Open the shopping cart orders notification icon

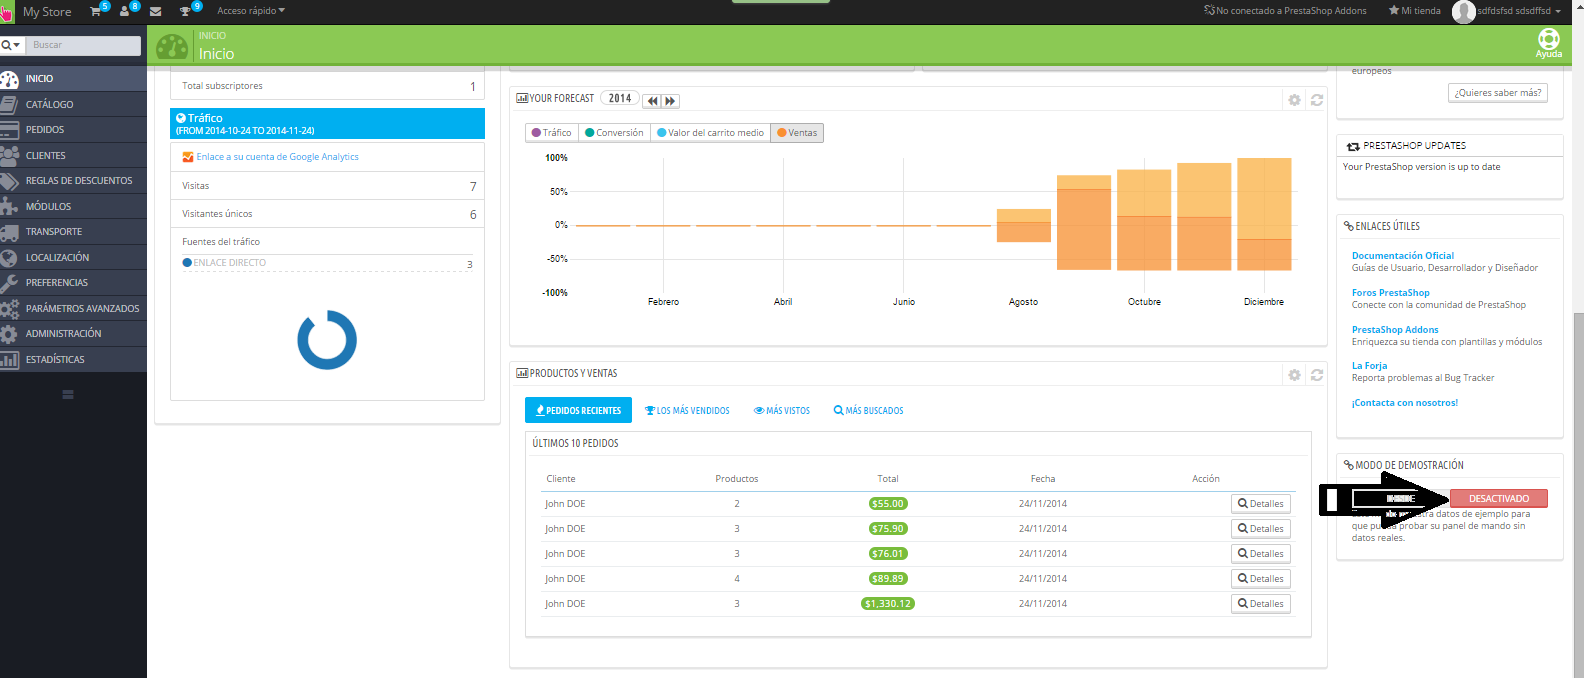pos(96,11)
